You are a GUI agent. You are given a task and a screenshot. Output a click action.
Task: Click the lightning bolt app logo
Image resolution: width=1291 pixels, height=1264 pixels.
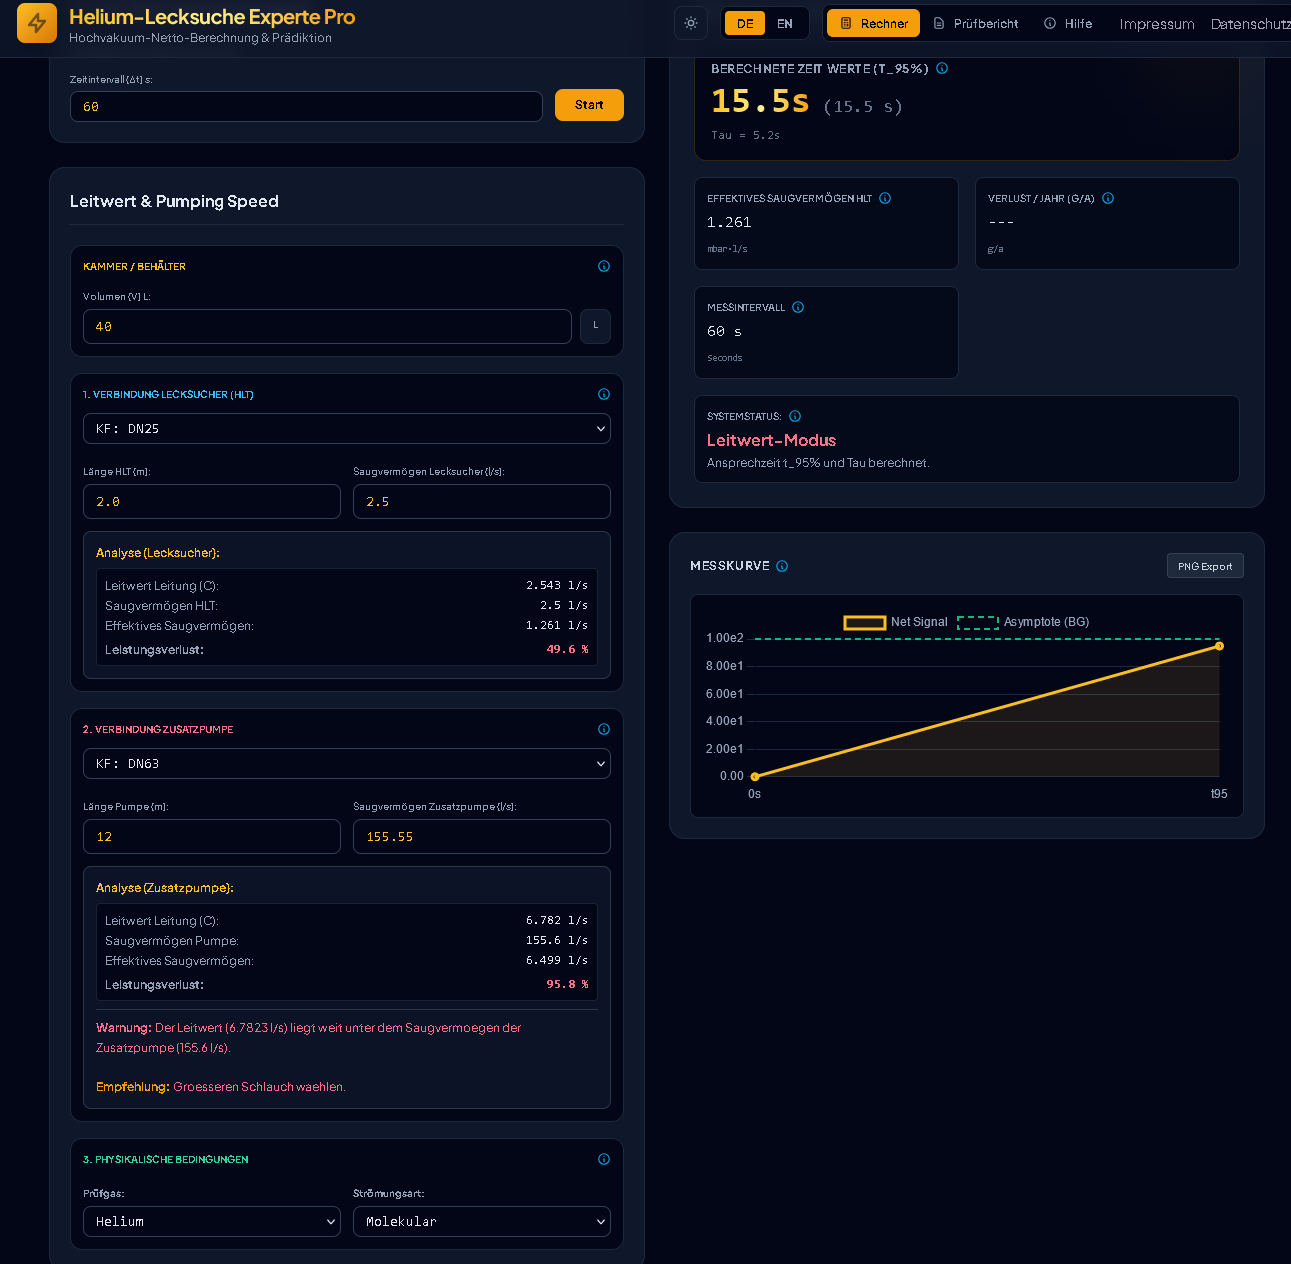[x=37, y=23]
